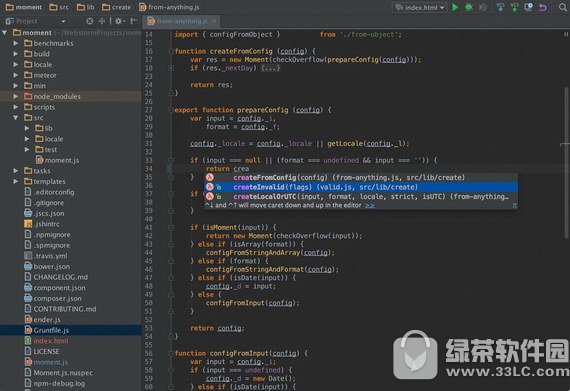Screen dimensions: 570x391
Task: Click the pi icon in completion popup
Action: [514, 206]
